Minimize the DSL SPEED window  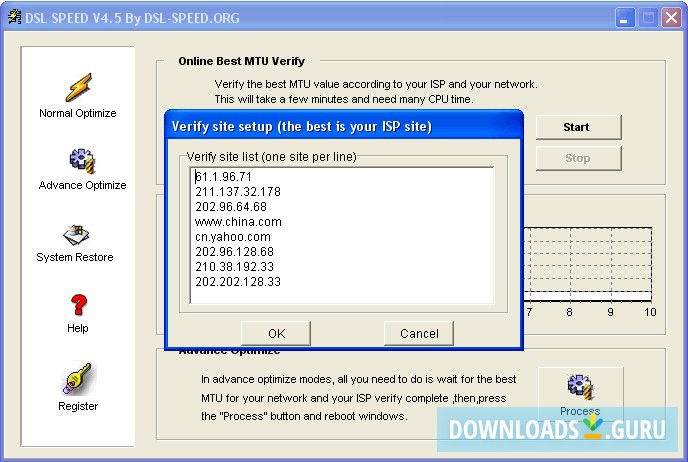(x=624, y=18)
